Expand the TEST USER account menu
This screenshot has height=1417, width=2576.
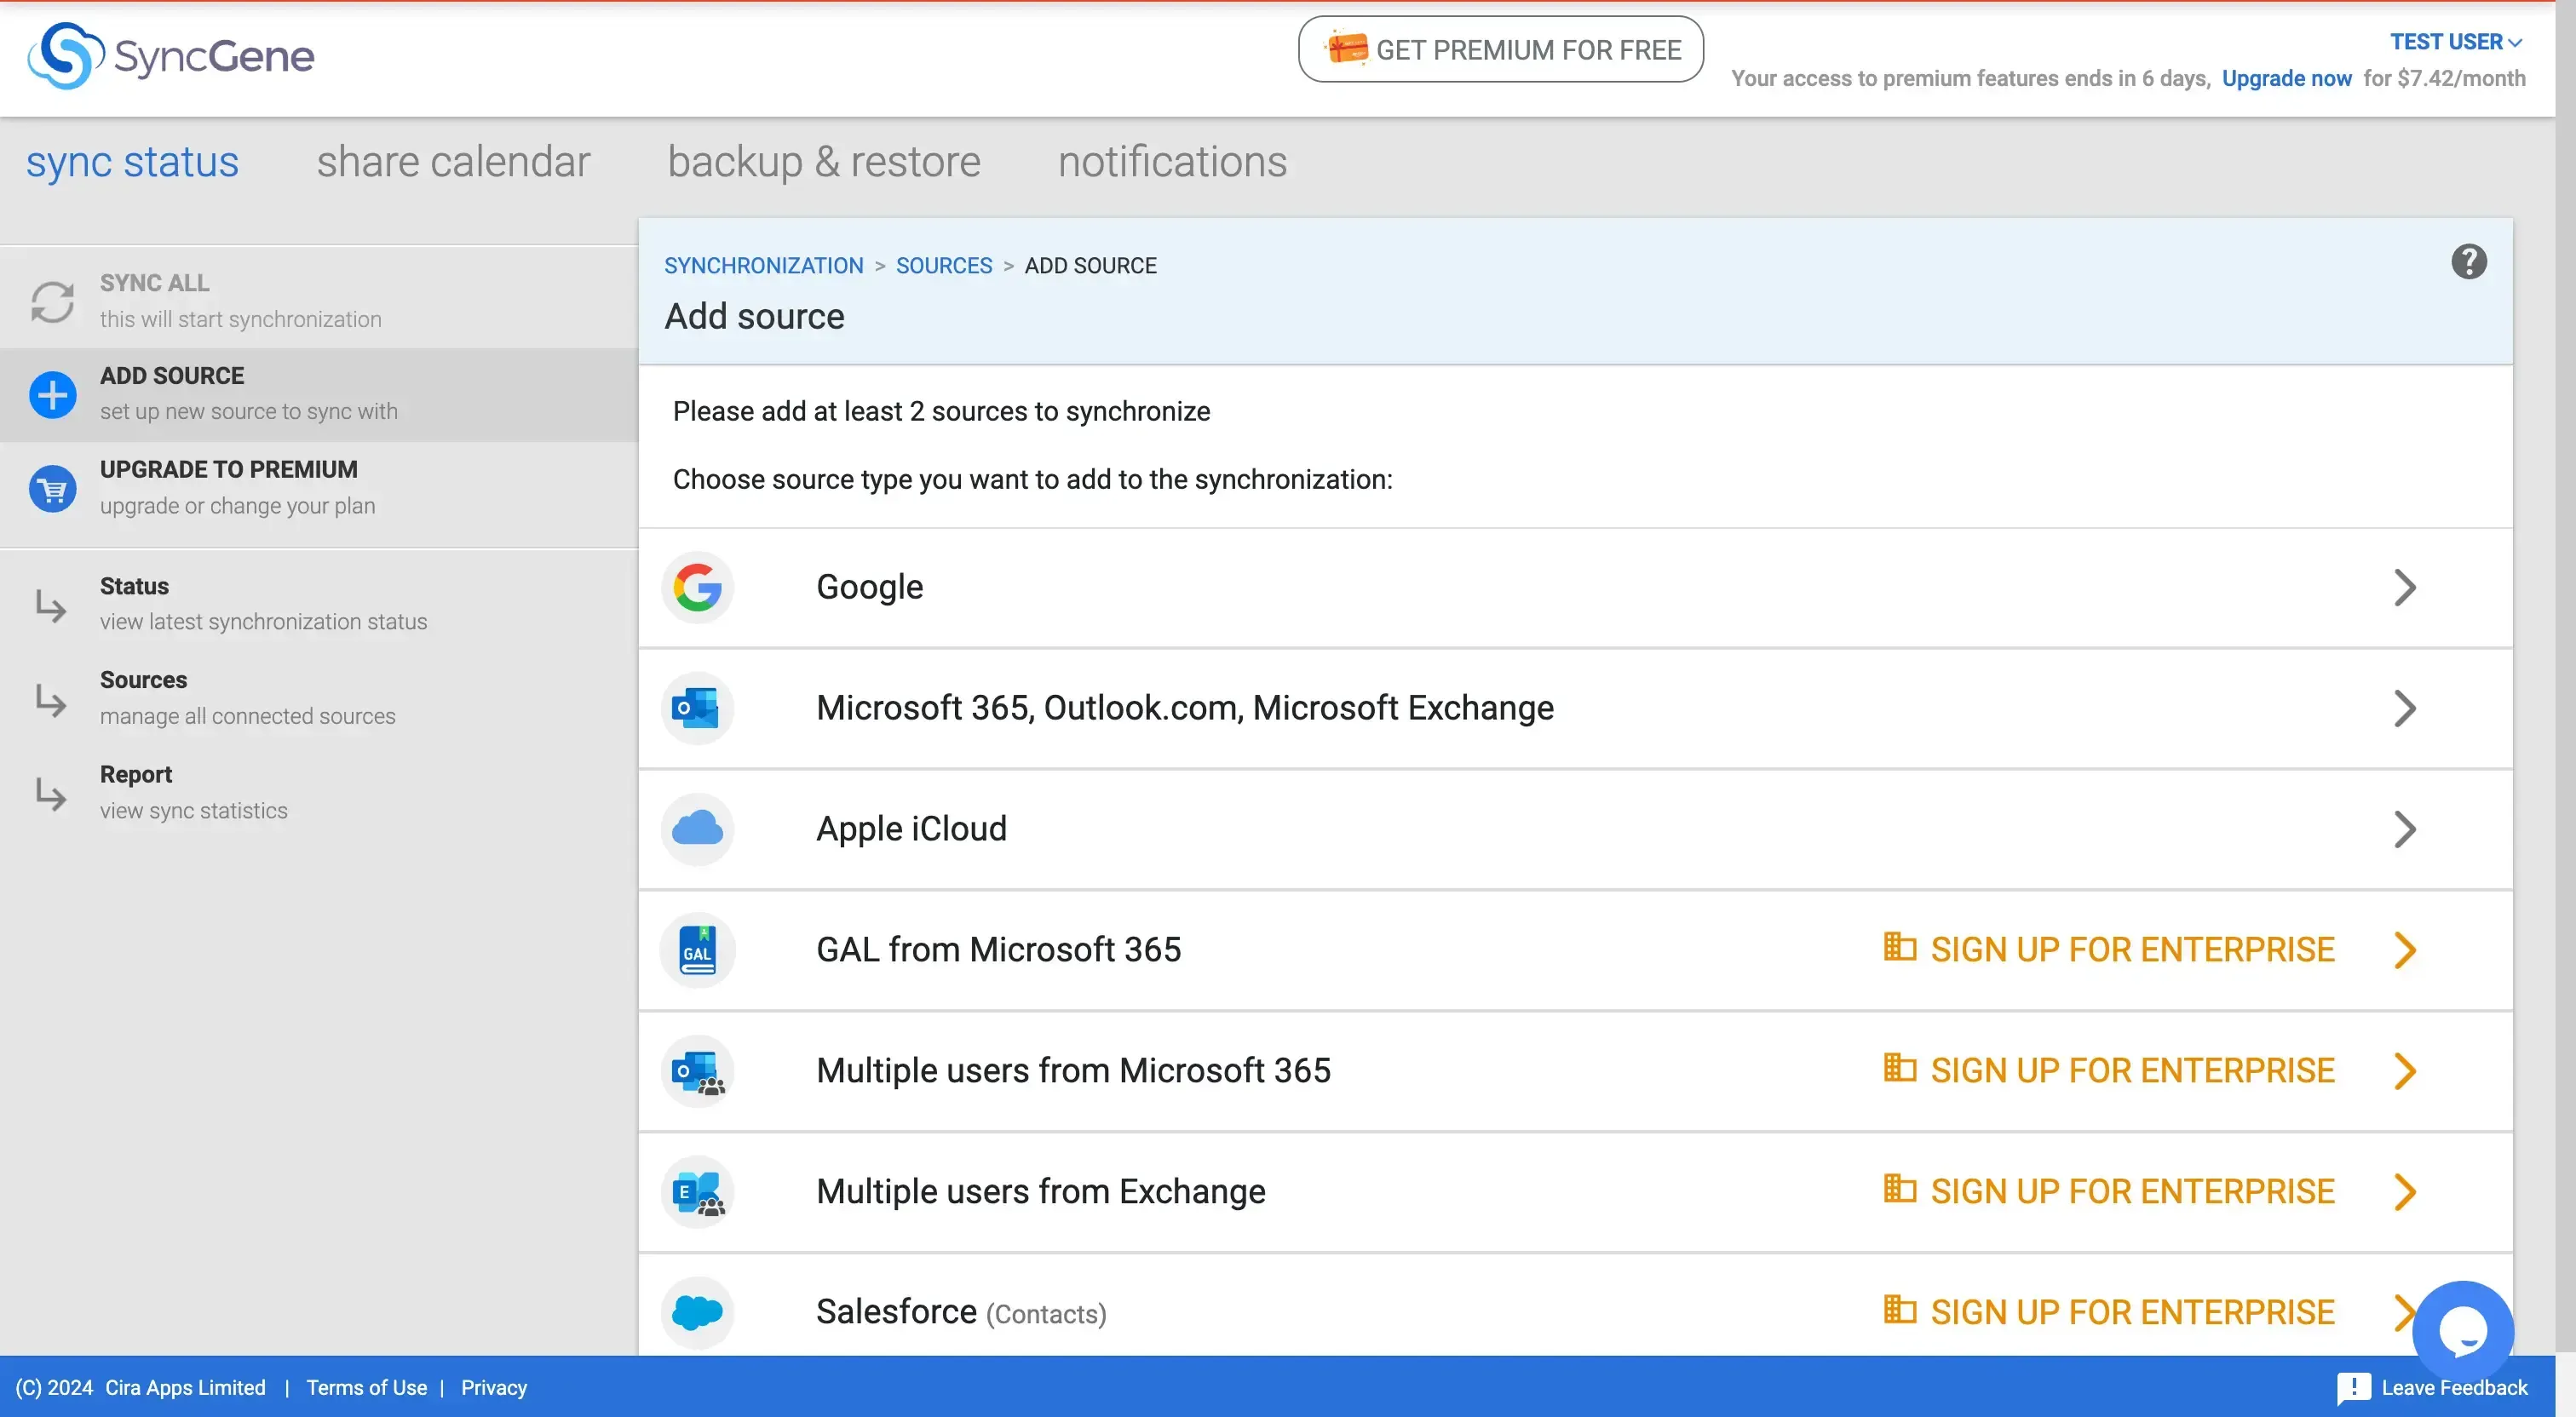pyautogui.click(x=2455, y=41)
